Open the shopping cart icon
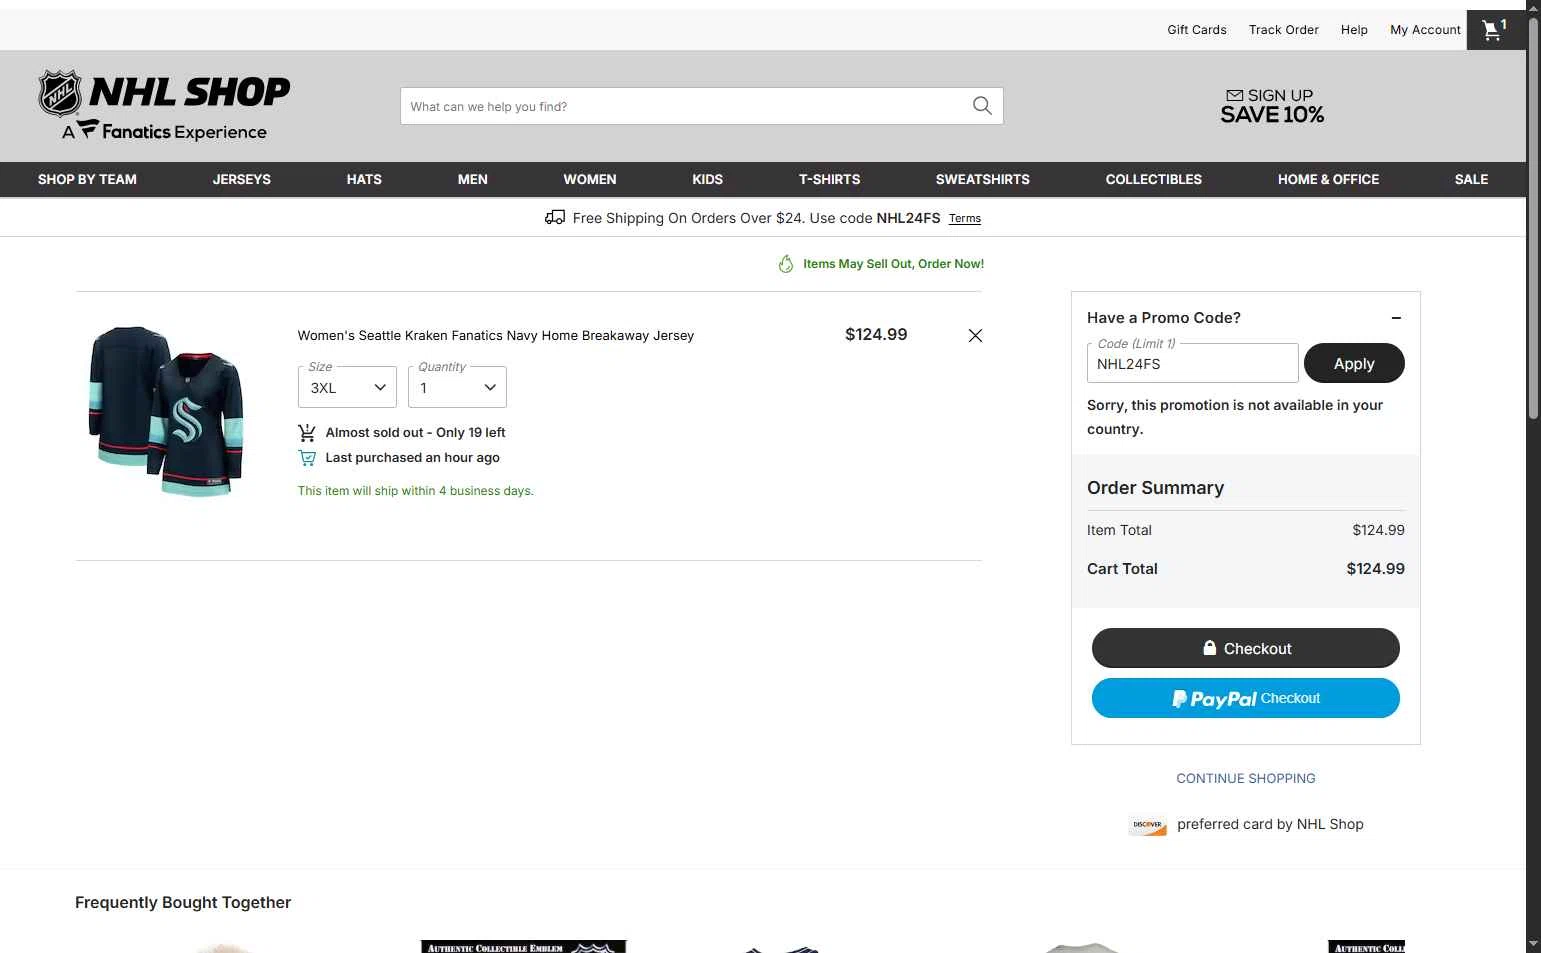Image resolution: width=1541 pixels, height=953 pixels. pos(1495,29)
